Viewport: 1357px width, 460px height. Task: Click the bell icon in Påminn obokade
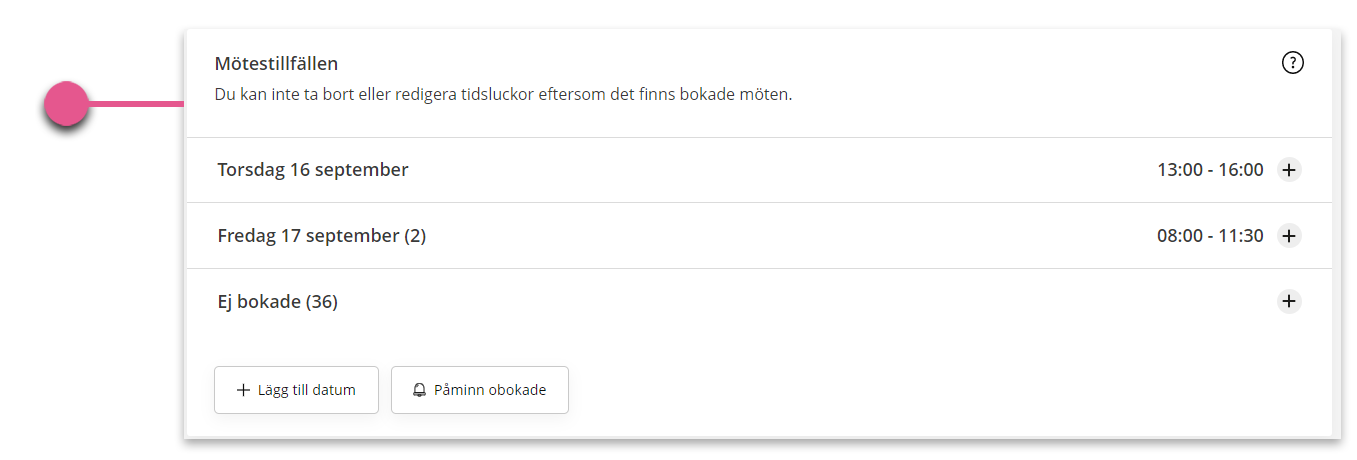tap(420, 390)
